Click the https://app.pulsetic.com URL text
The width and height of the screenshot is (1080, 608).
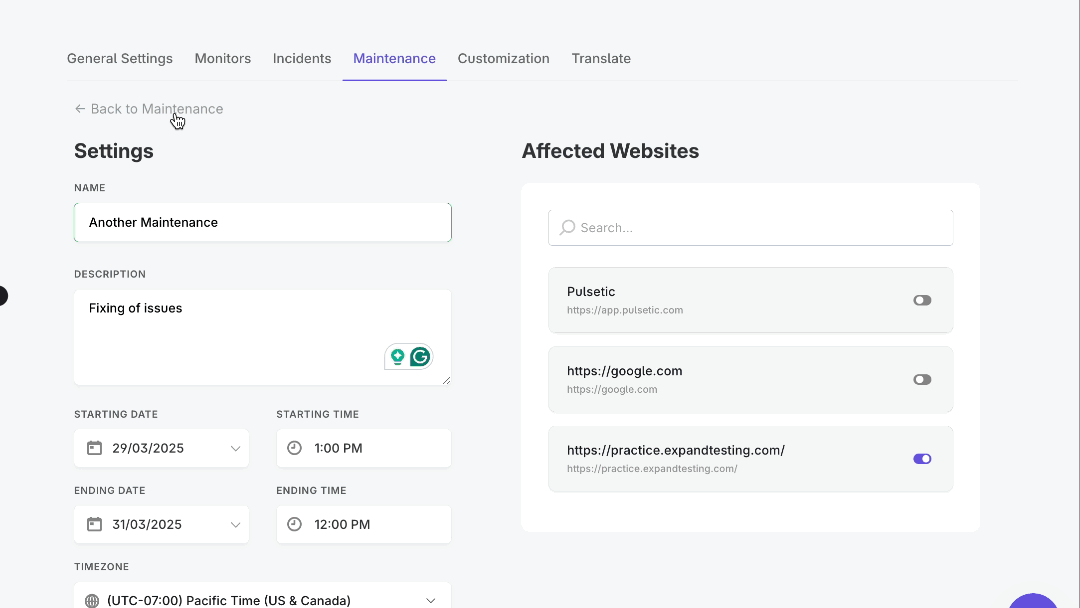(625, 310)
